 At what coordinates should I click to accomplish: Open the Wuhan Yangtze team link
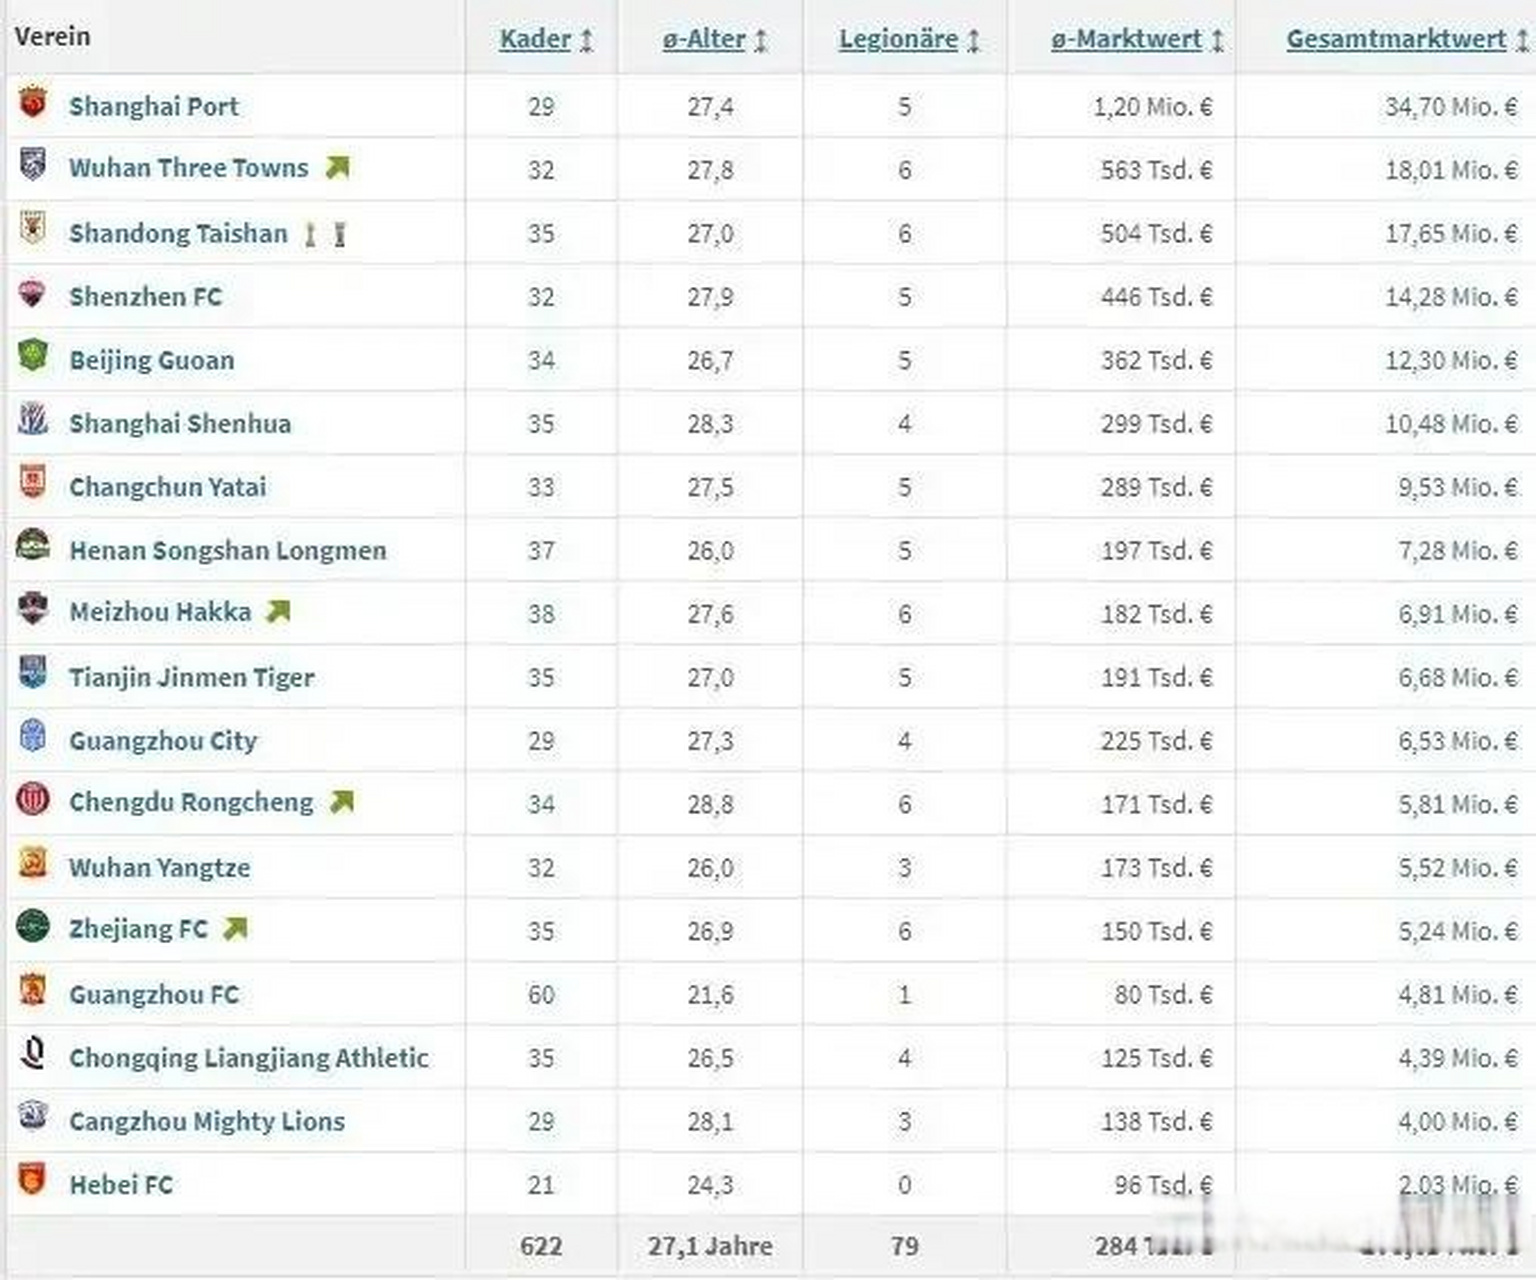point(160,868)
